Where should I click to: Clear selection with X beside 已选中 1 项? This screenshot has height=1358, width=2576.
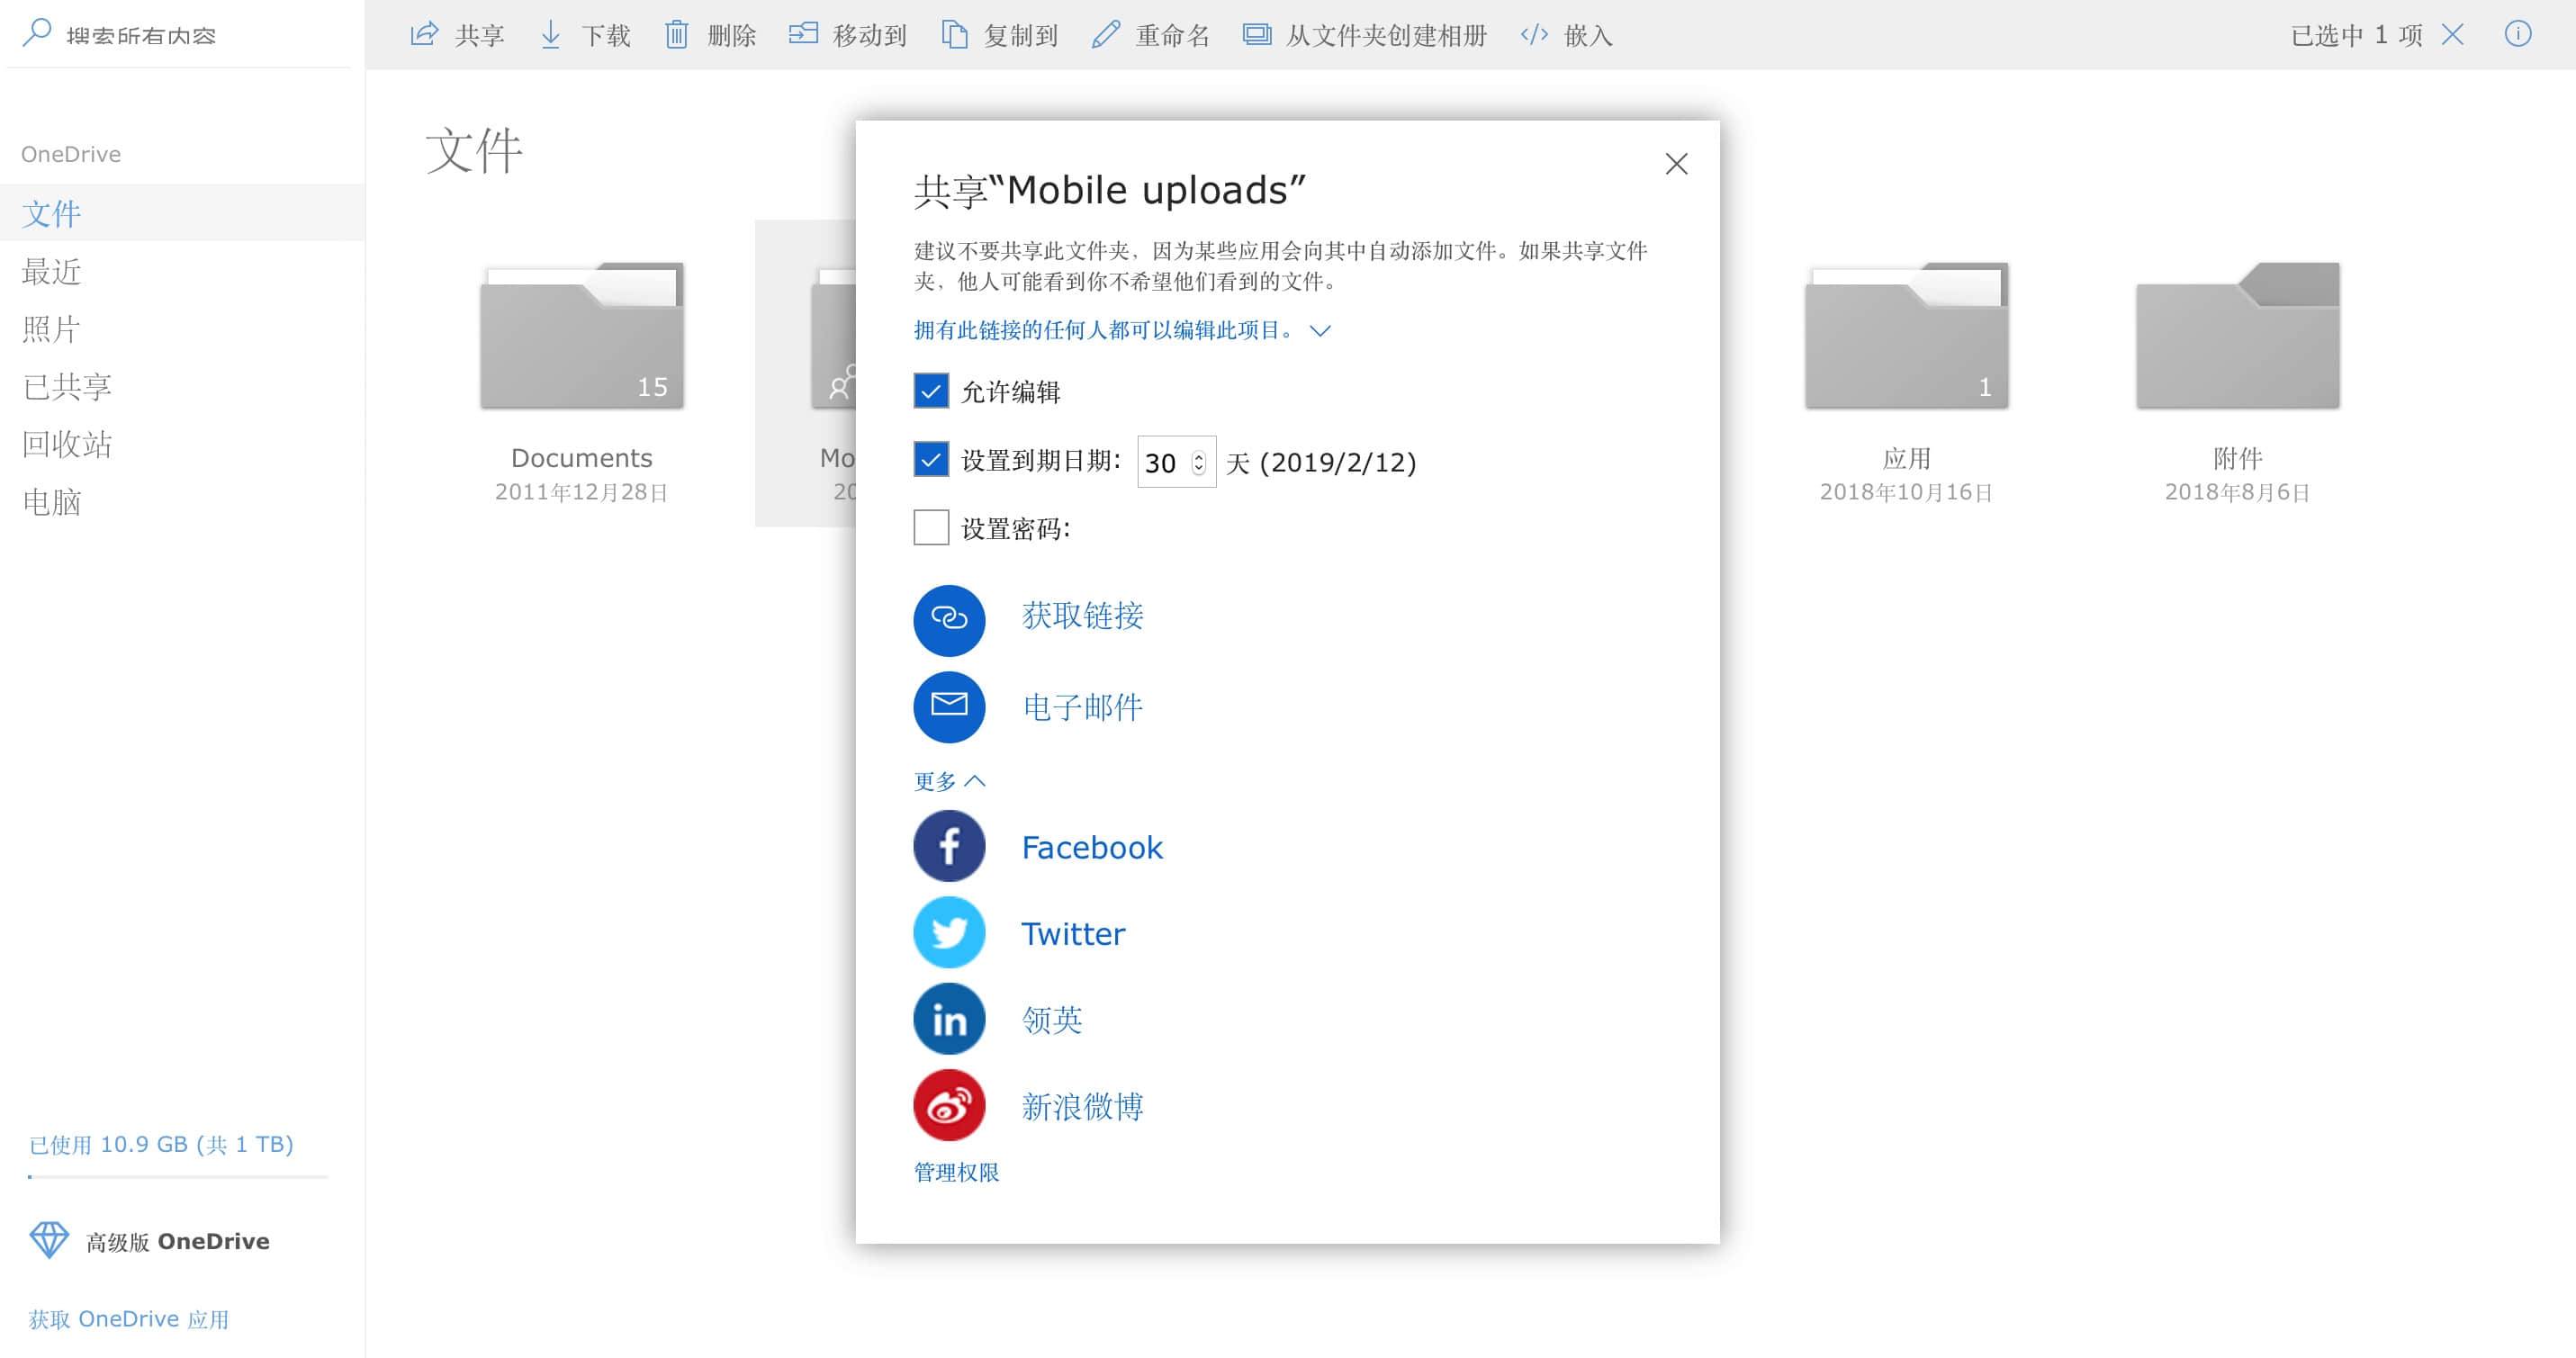click(x=2453, y=35)
